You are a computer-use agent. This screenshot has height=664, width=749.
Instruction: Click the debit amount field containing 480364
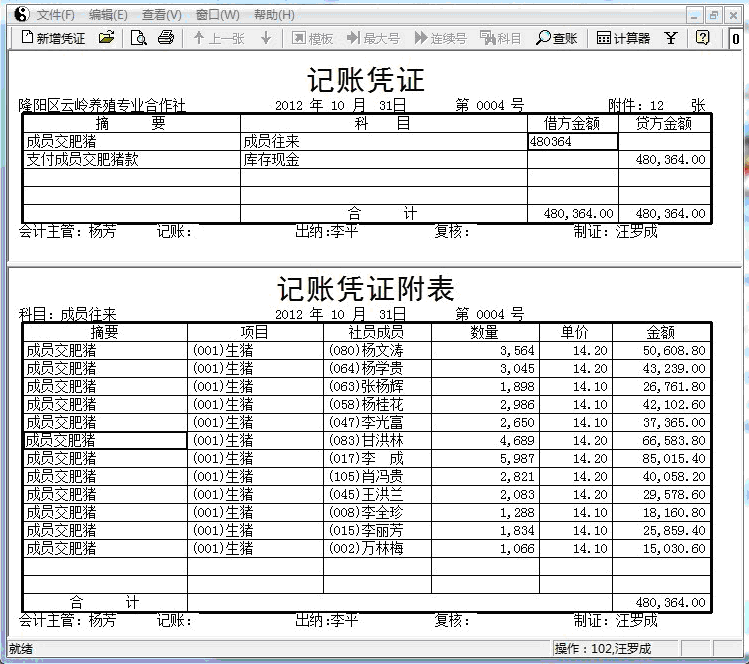coord(572,142)
